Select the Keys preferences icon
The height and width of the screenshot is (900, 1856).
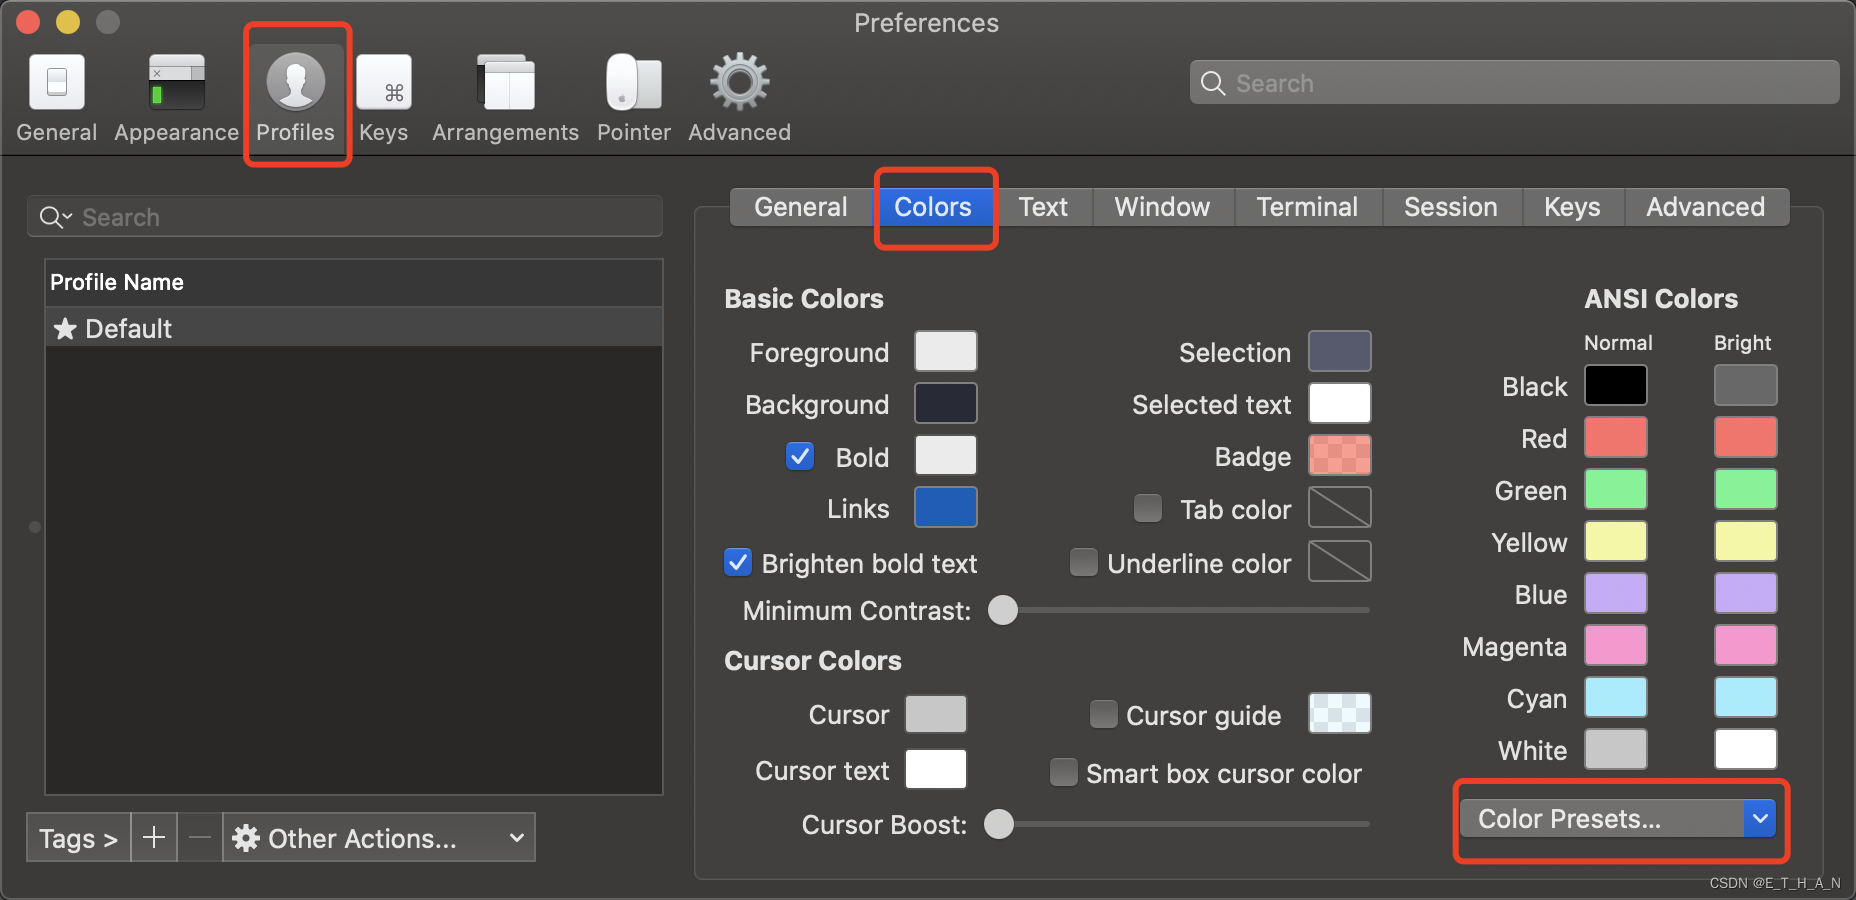tap(384, 95)
